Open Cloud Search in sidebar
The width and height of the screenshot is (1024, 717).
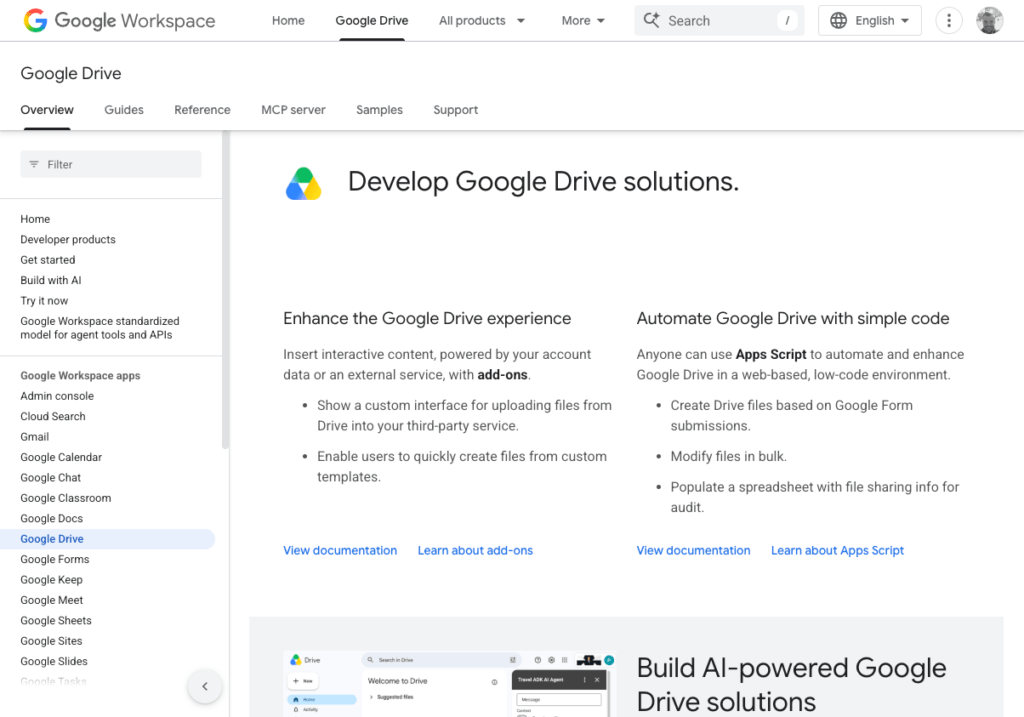tap(53, 416)
